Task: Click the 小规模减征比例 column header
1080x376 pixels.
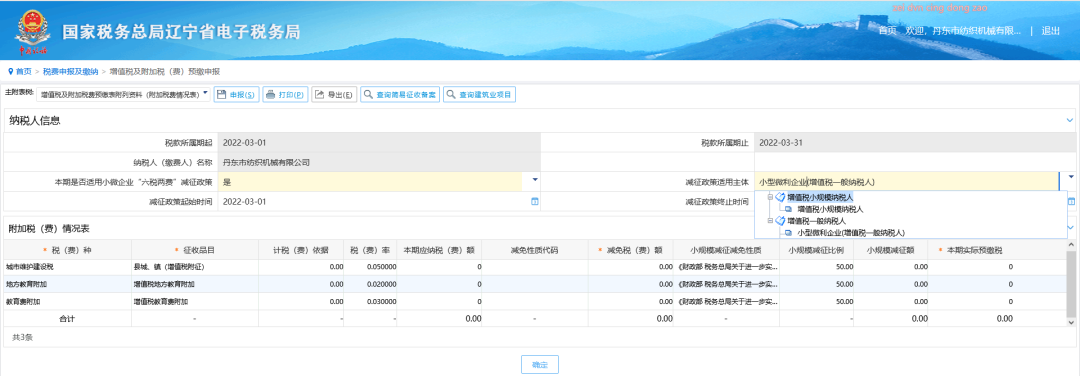Action: coord(816,250)
